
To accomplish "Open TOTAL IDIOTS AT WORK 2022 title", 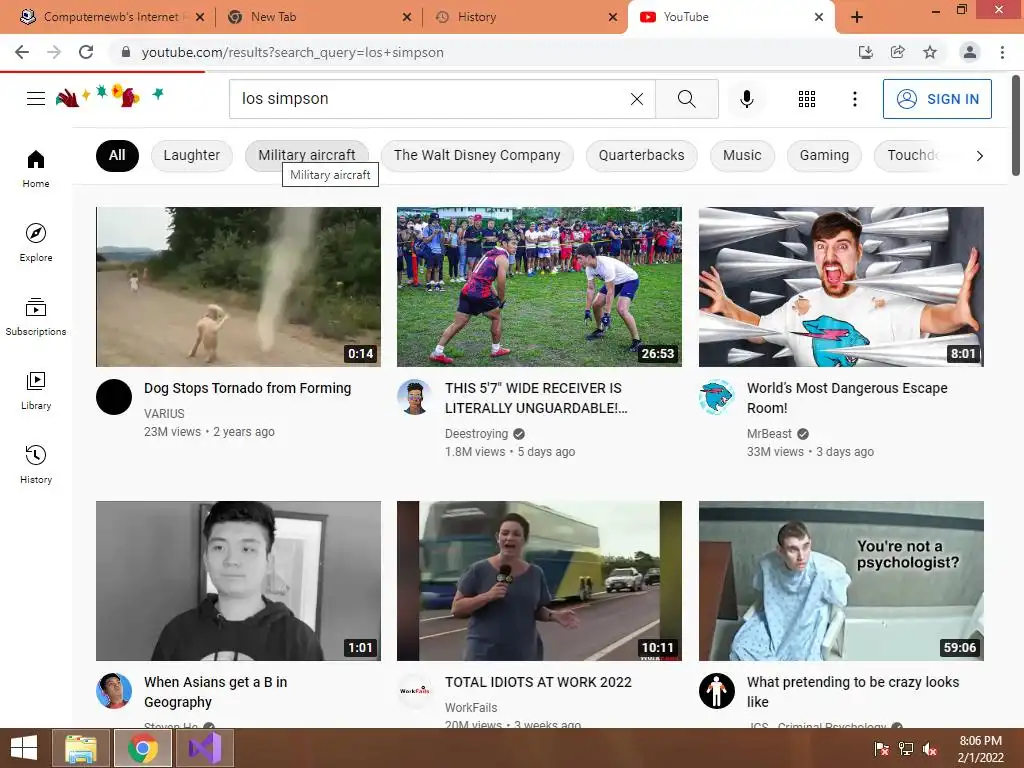I will click(538, 682).
